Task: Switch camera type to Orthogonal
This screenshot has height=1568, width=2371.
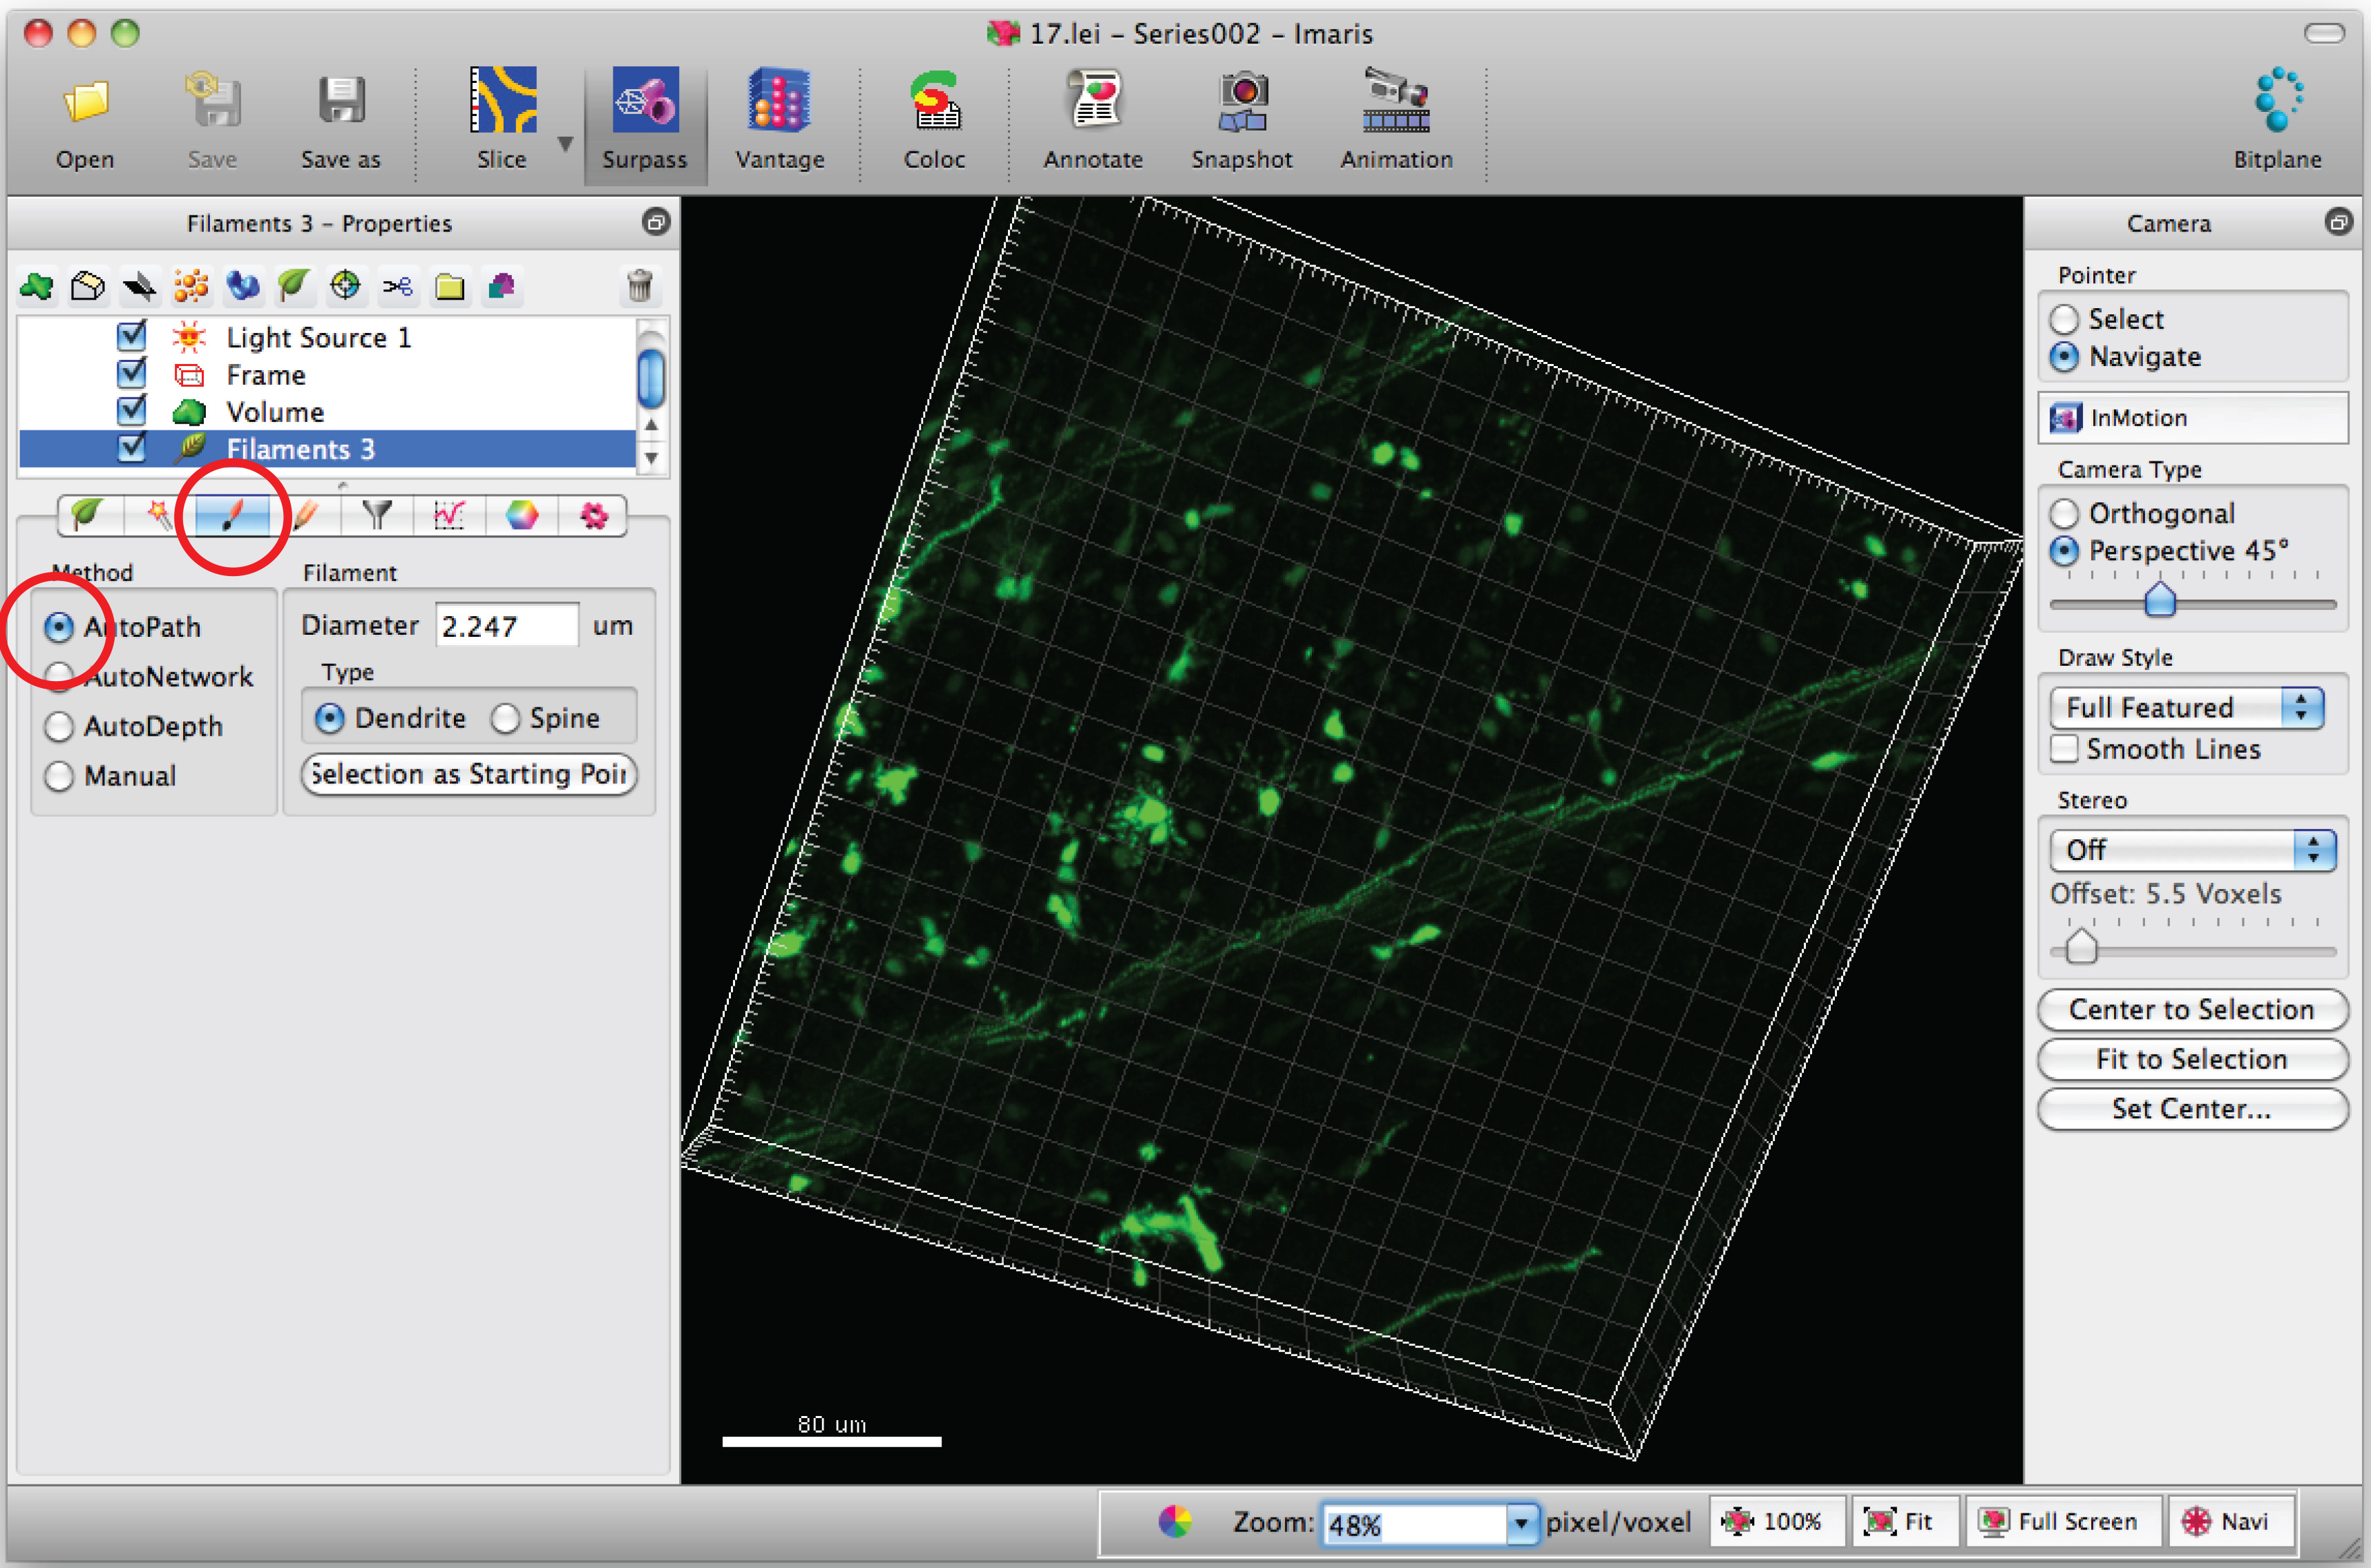Action: (2064, 513)
